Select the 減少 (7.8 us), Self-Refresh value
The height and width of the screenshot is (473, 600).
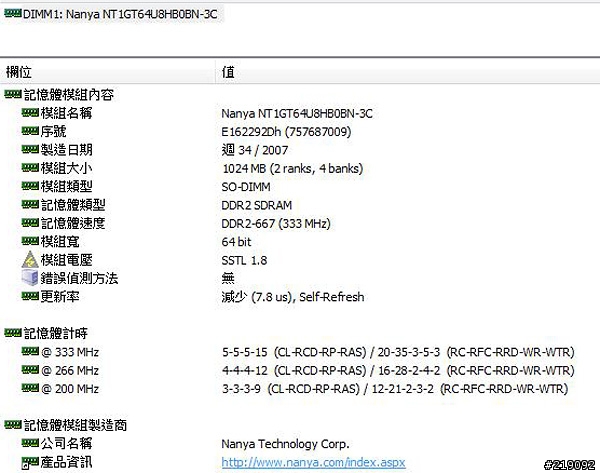(x=293, y=297)
